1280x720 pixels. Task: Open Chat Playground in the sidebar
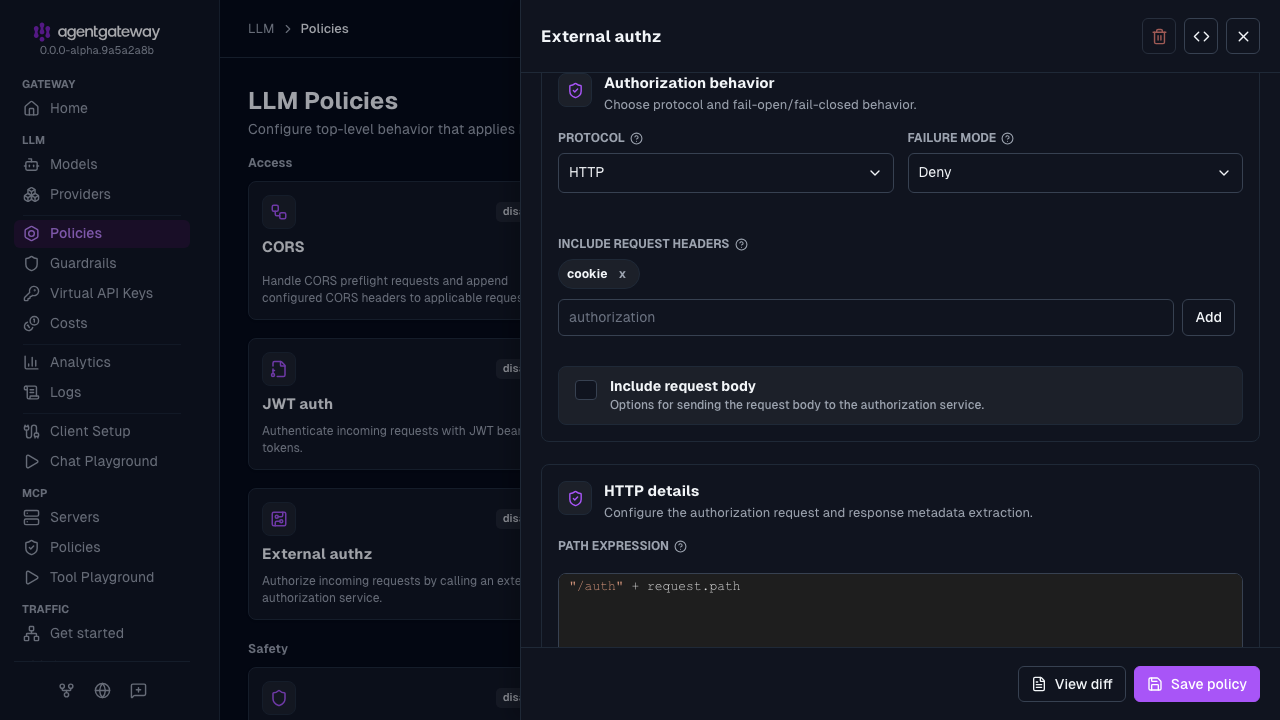(102, 461)
